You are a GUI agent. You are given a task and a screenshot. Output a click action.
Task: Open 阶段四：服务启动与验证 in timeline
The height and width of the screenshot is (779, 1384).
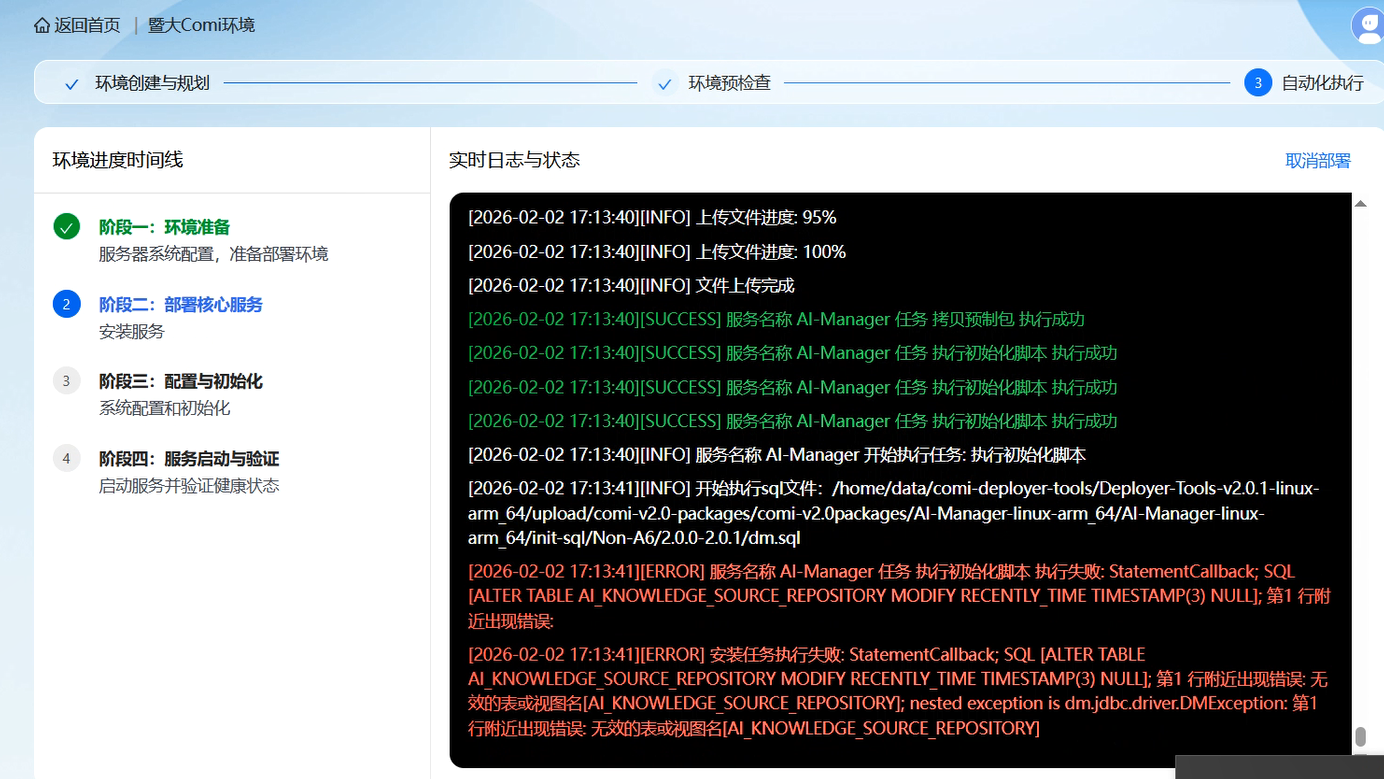[189, 459]
